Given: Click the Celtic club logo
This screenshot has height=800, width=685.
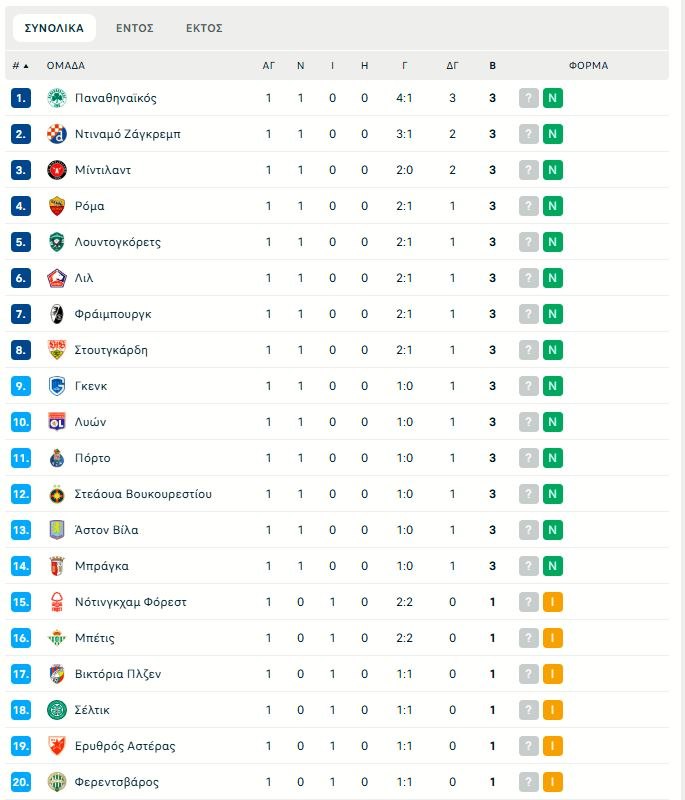Looking at the screenshot, I should pos(56,710).
